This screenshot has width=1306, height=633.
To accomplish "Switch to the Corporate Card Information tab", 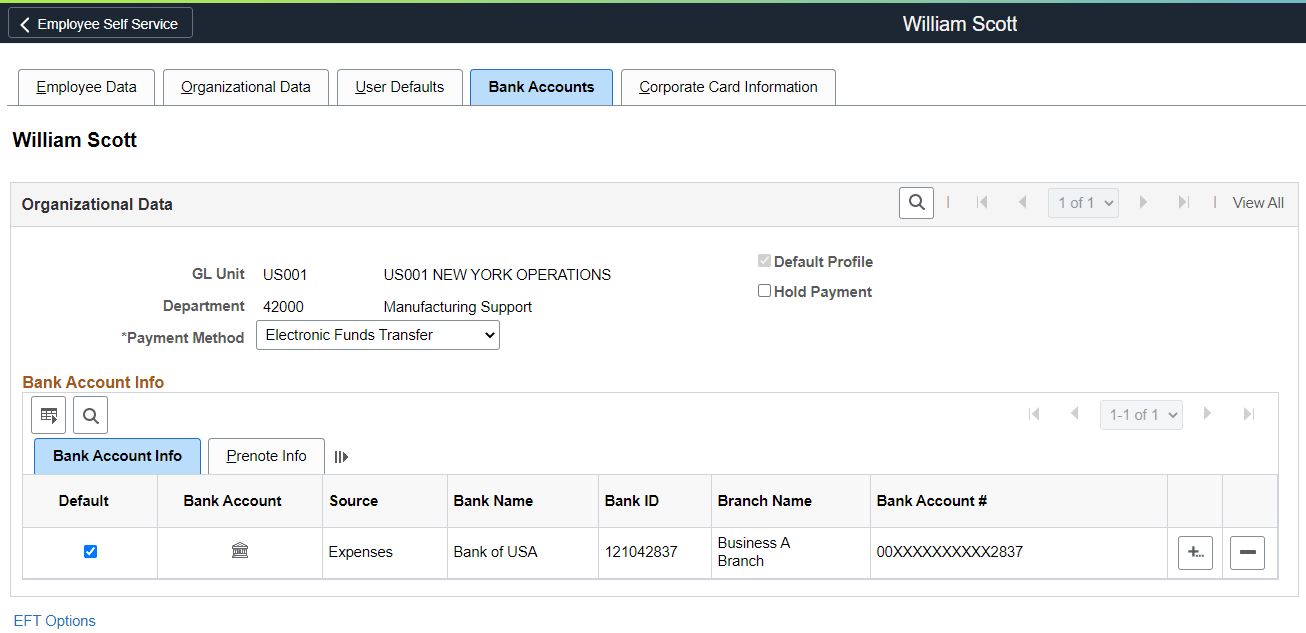I will 728,87.
